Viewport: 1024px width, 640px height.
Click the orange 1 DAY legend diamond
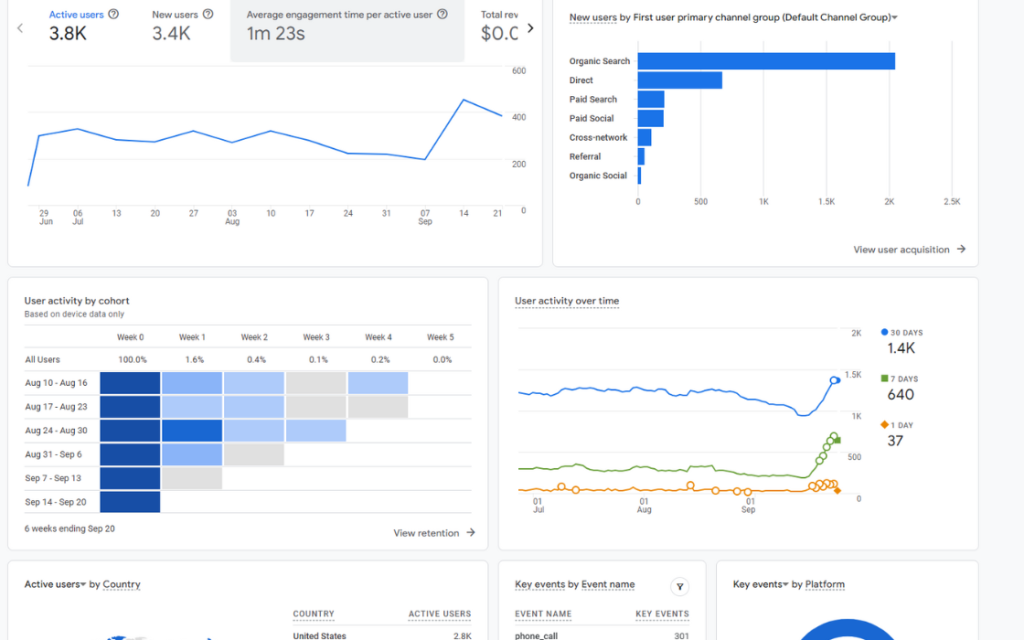pyautogui.click(x=885, y=425)
